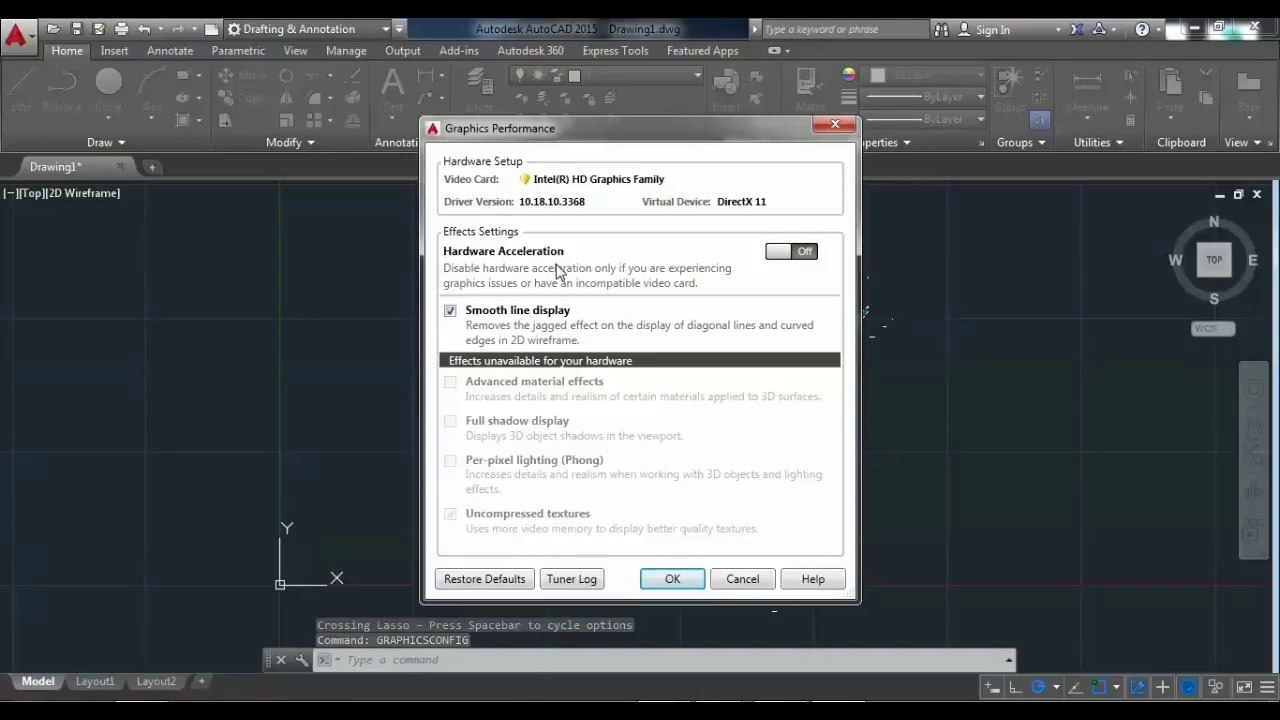The height and width of the screenshot is (720, 1280).
Task: Click the Help question mark icon in title bar
Action: pyautogui.click(x=1143, y=29)
